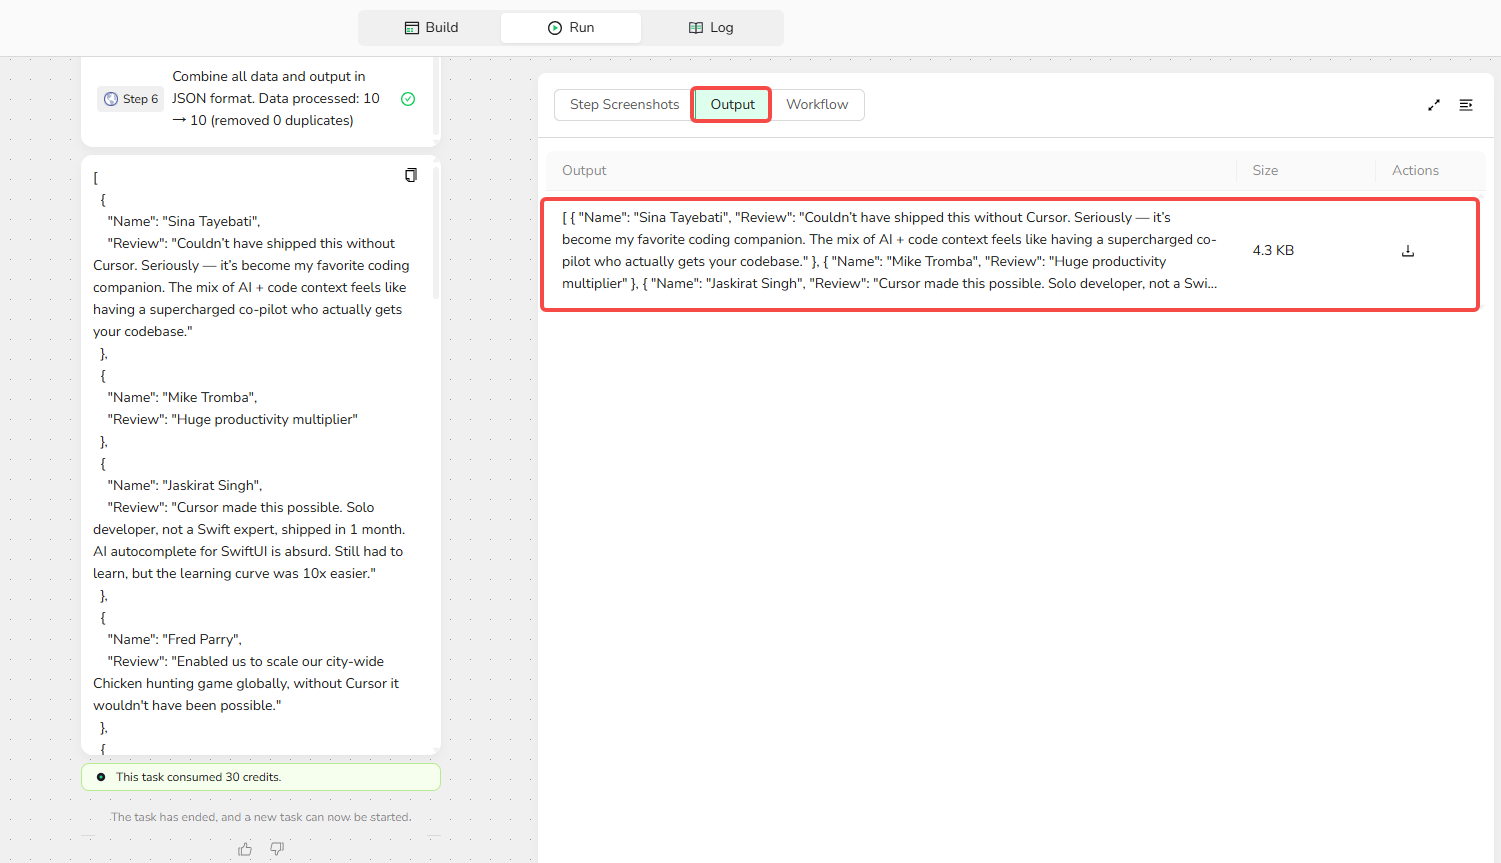
Task: Select the Output tab
Action: click(x=732, y=105)
